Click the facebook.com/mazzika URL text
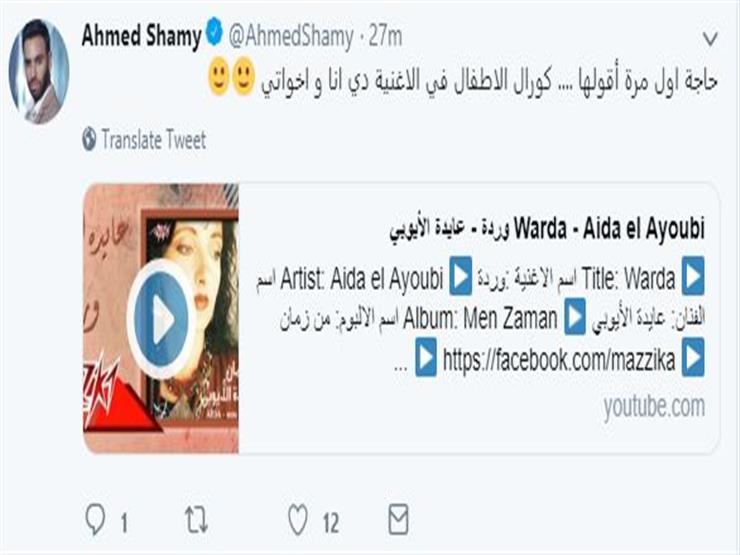Screen dimensions: 740x555 click(x=559, y=361)
